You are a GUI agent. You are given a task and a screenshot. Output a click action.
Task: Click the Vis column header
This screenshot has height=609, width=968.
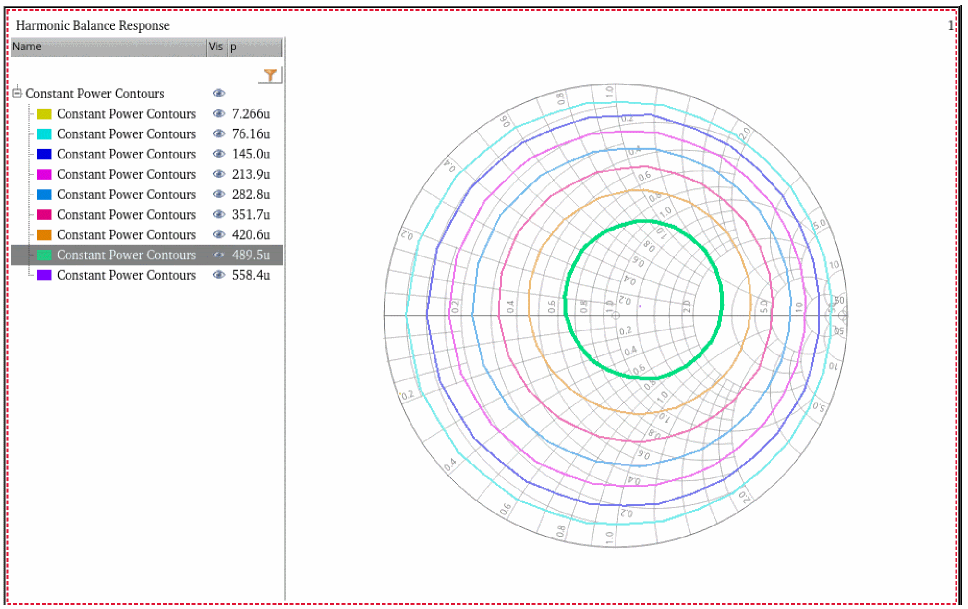[215, 47]
